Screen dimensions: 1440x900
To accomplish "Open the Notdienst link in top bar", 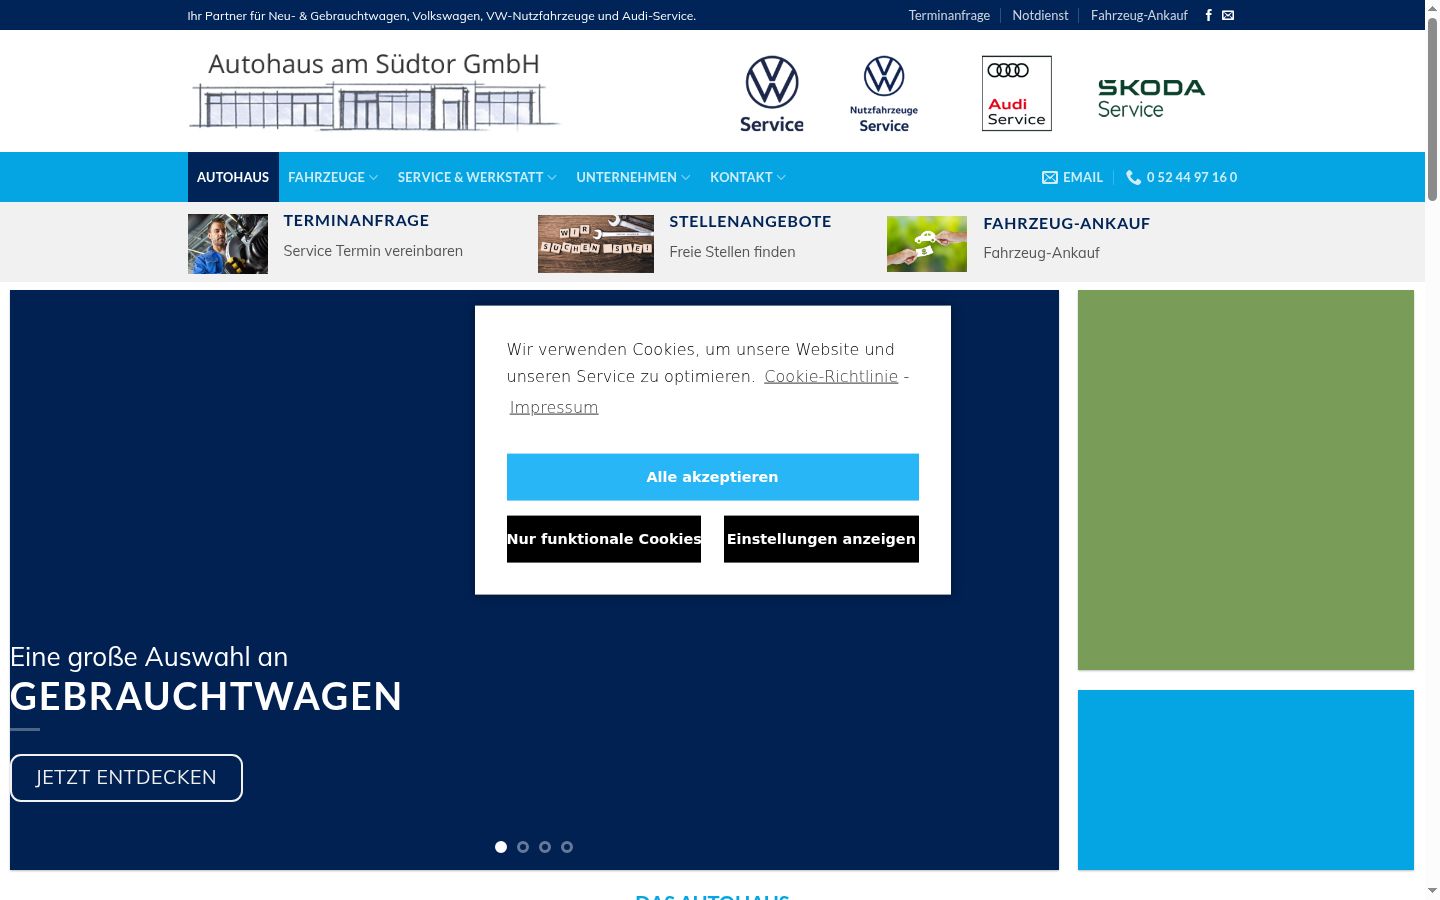I will tap(1040, 15).
